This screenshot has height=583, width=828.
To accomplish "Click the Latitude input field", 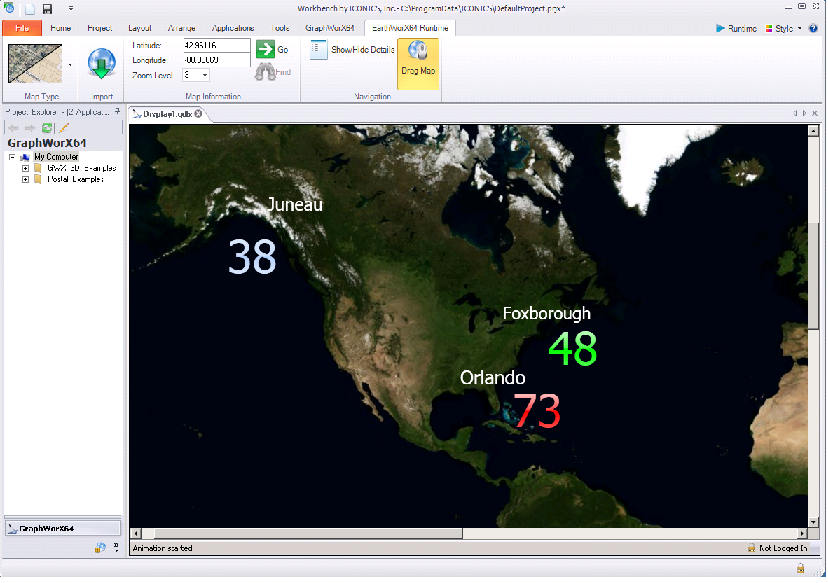I will 216,46.
